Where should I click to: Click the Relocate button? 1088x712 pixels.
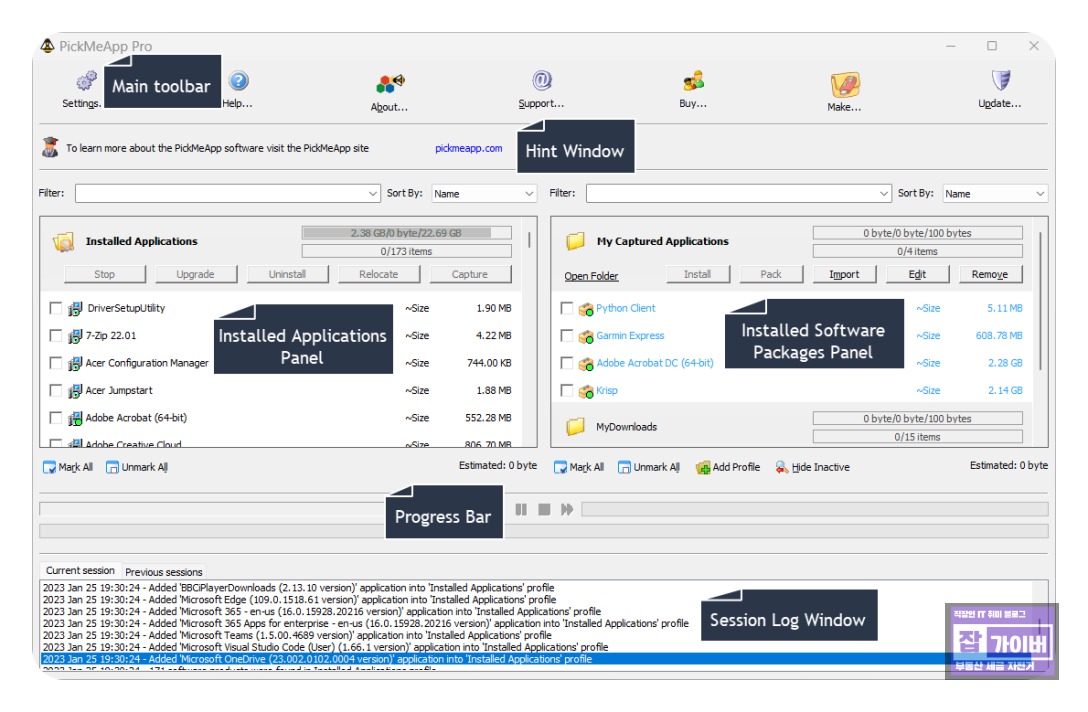pyautogui.click(x=379, y=274)
